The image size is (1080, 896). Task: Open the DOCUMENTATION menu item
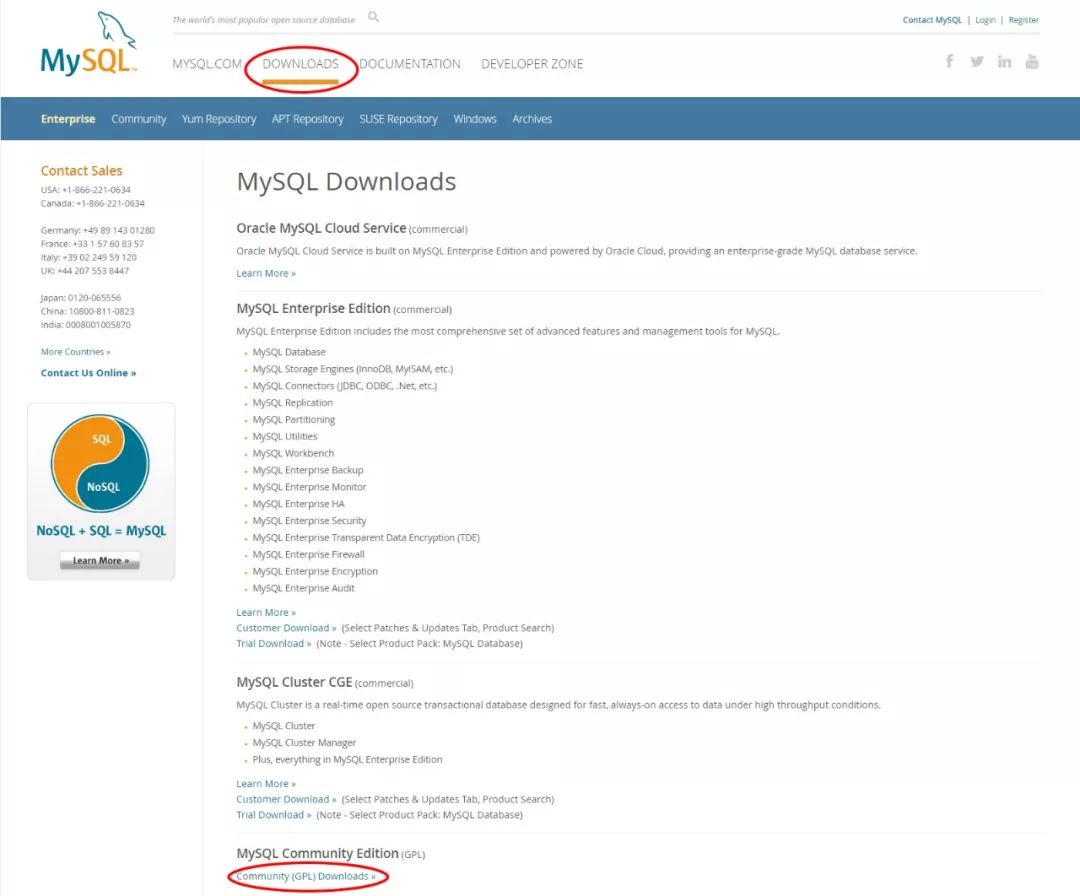click(x=410, y=63)
